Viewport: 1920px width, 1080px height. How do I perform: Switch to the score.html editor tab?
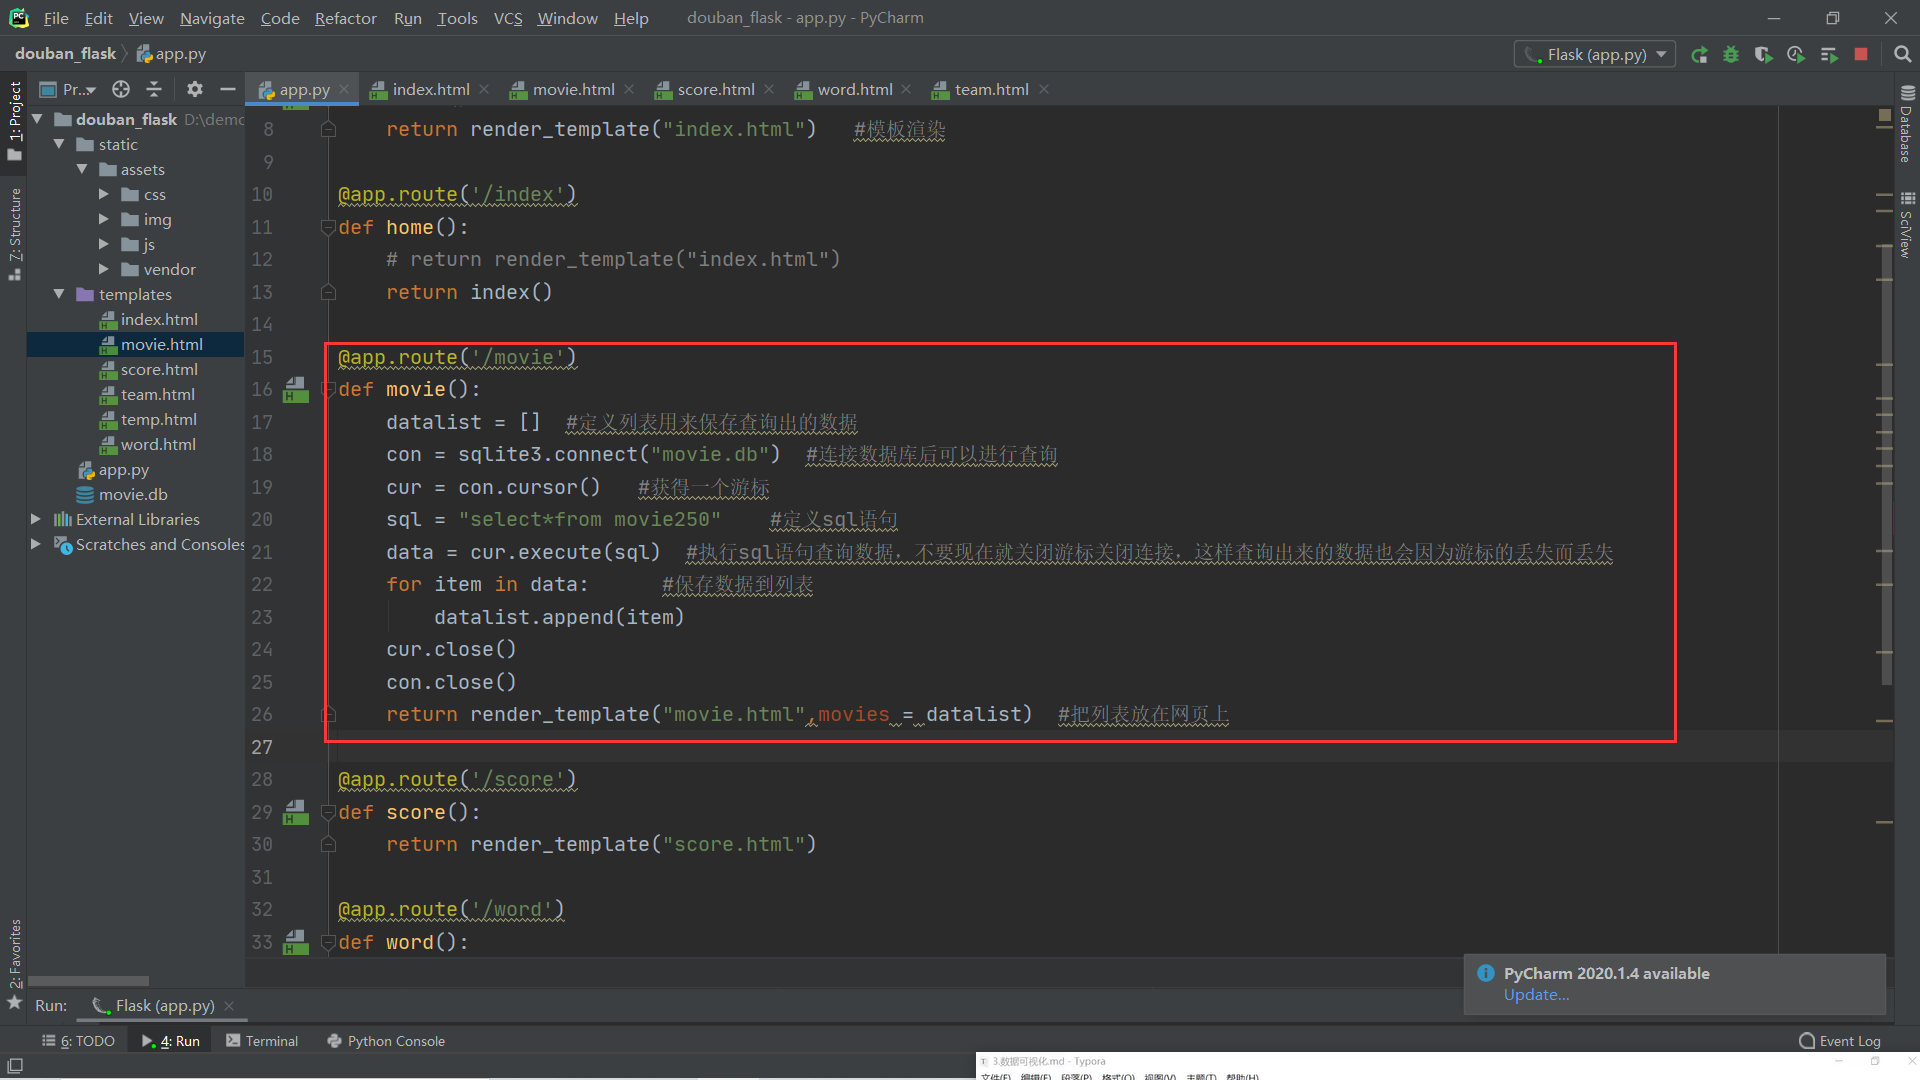(x=715, y=89)
